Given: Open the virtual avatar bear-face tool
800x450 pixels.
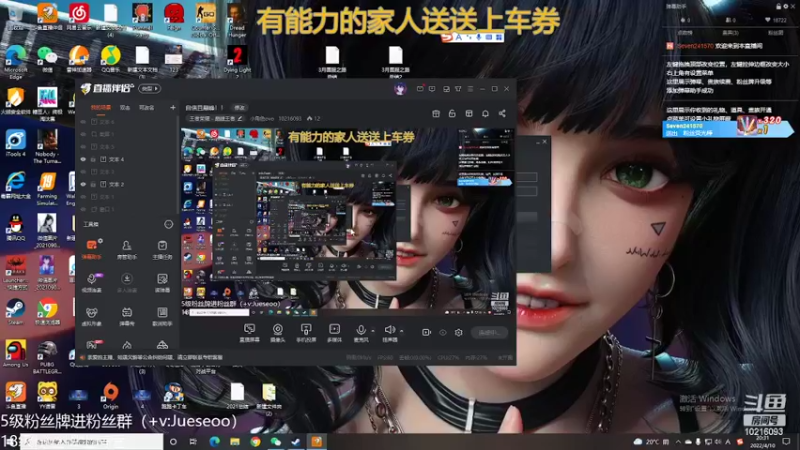Looking at the screenshot, I should [92, 316].
